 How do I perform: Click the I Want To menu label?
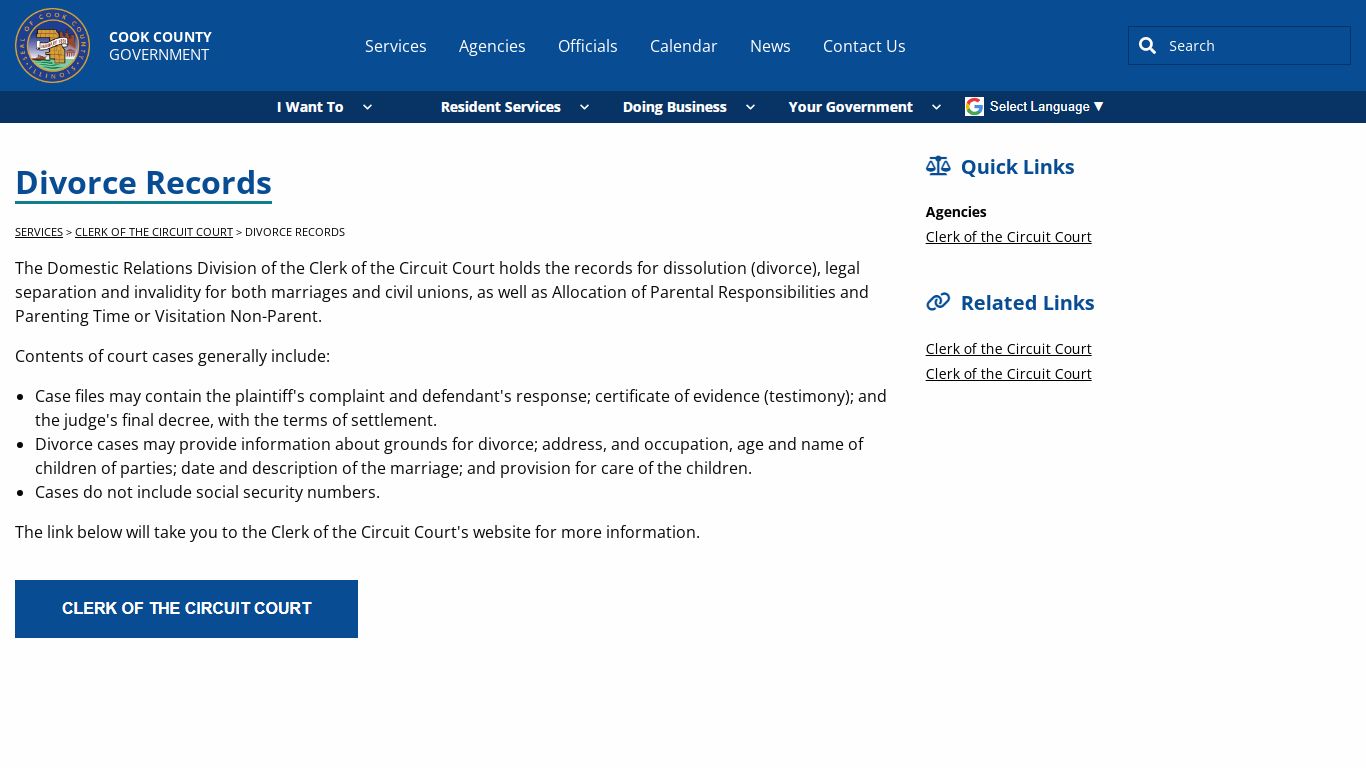(310, 107)
